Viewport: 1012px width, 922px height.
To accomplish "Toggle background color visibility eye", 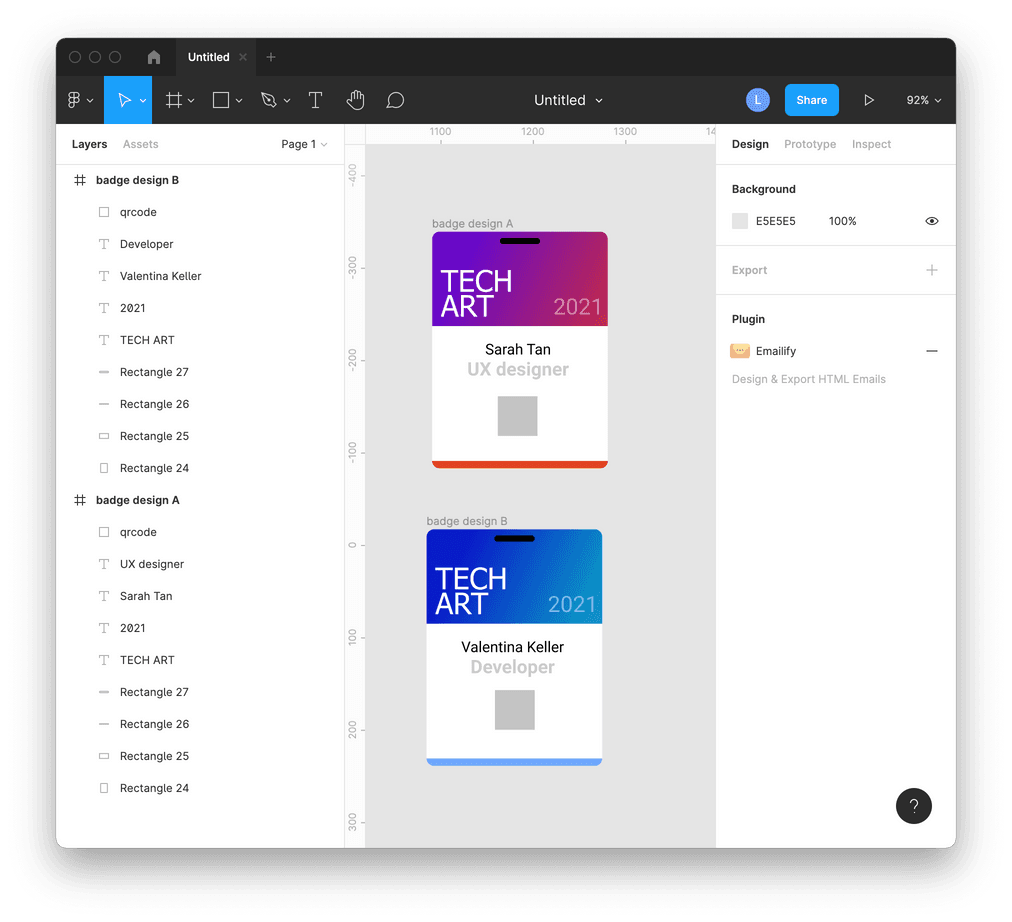I will [932, 221].
